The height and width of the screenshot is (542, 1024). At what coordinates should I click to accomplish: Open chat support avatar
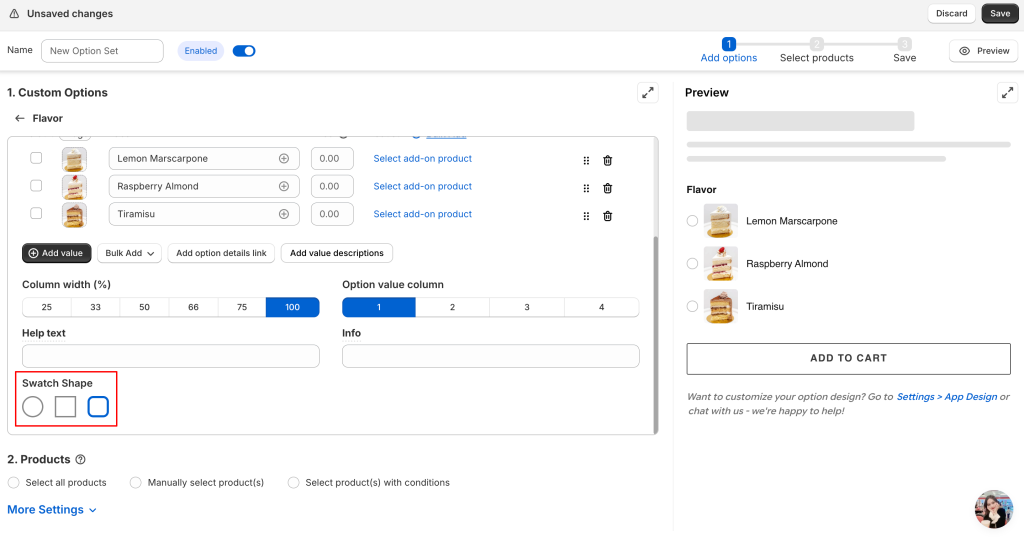(x=993, y=509)
